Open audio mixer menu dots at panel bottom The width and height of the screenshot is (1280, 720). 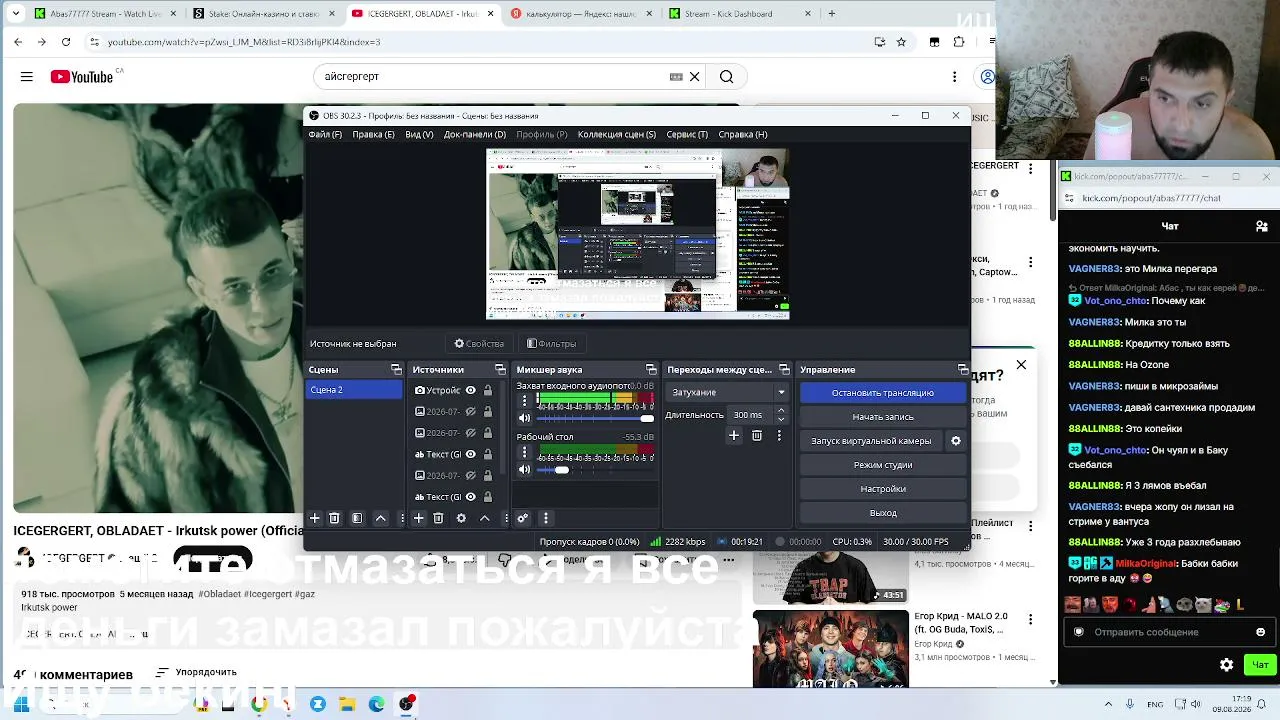click(545, 518)
